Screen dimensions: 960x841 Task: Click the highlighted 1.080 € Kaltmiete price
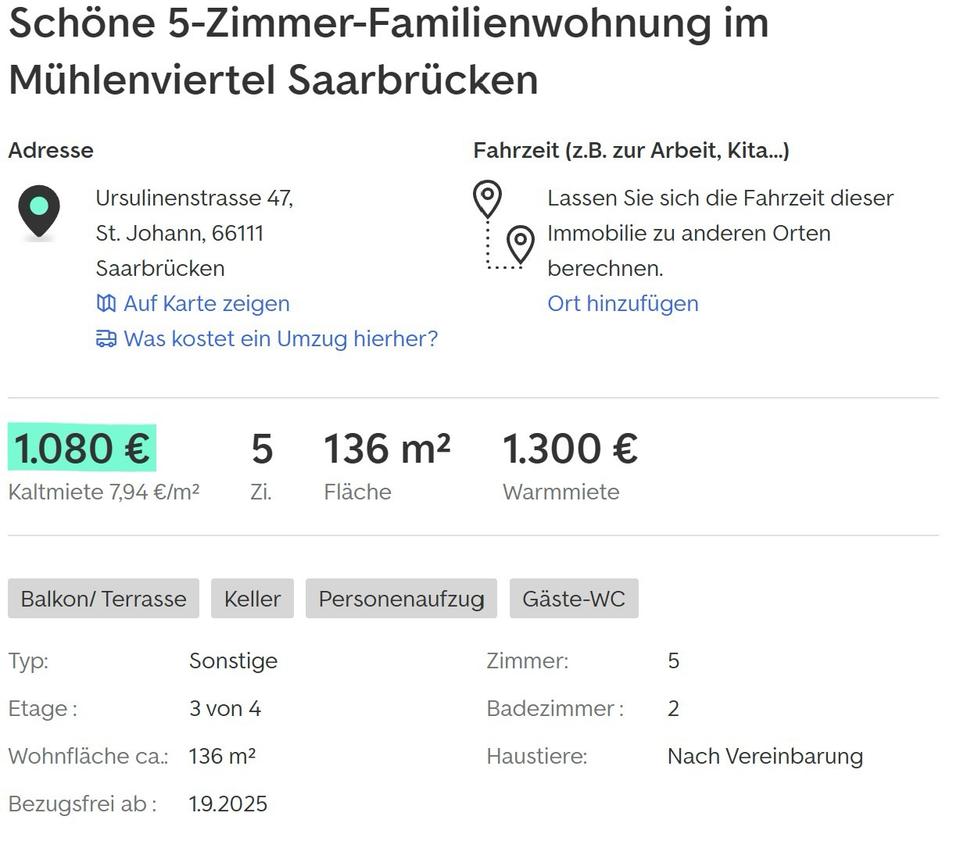pyautogui.click(x=82, y=449)
